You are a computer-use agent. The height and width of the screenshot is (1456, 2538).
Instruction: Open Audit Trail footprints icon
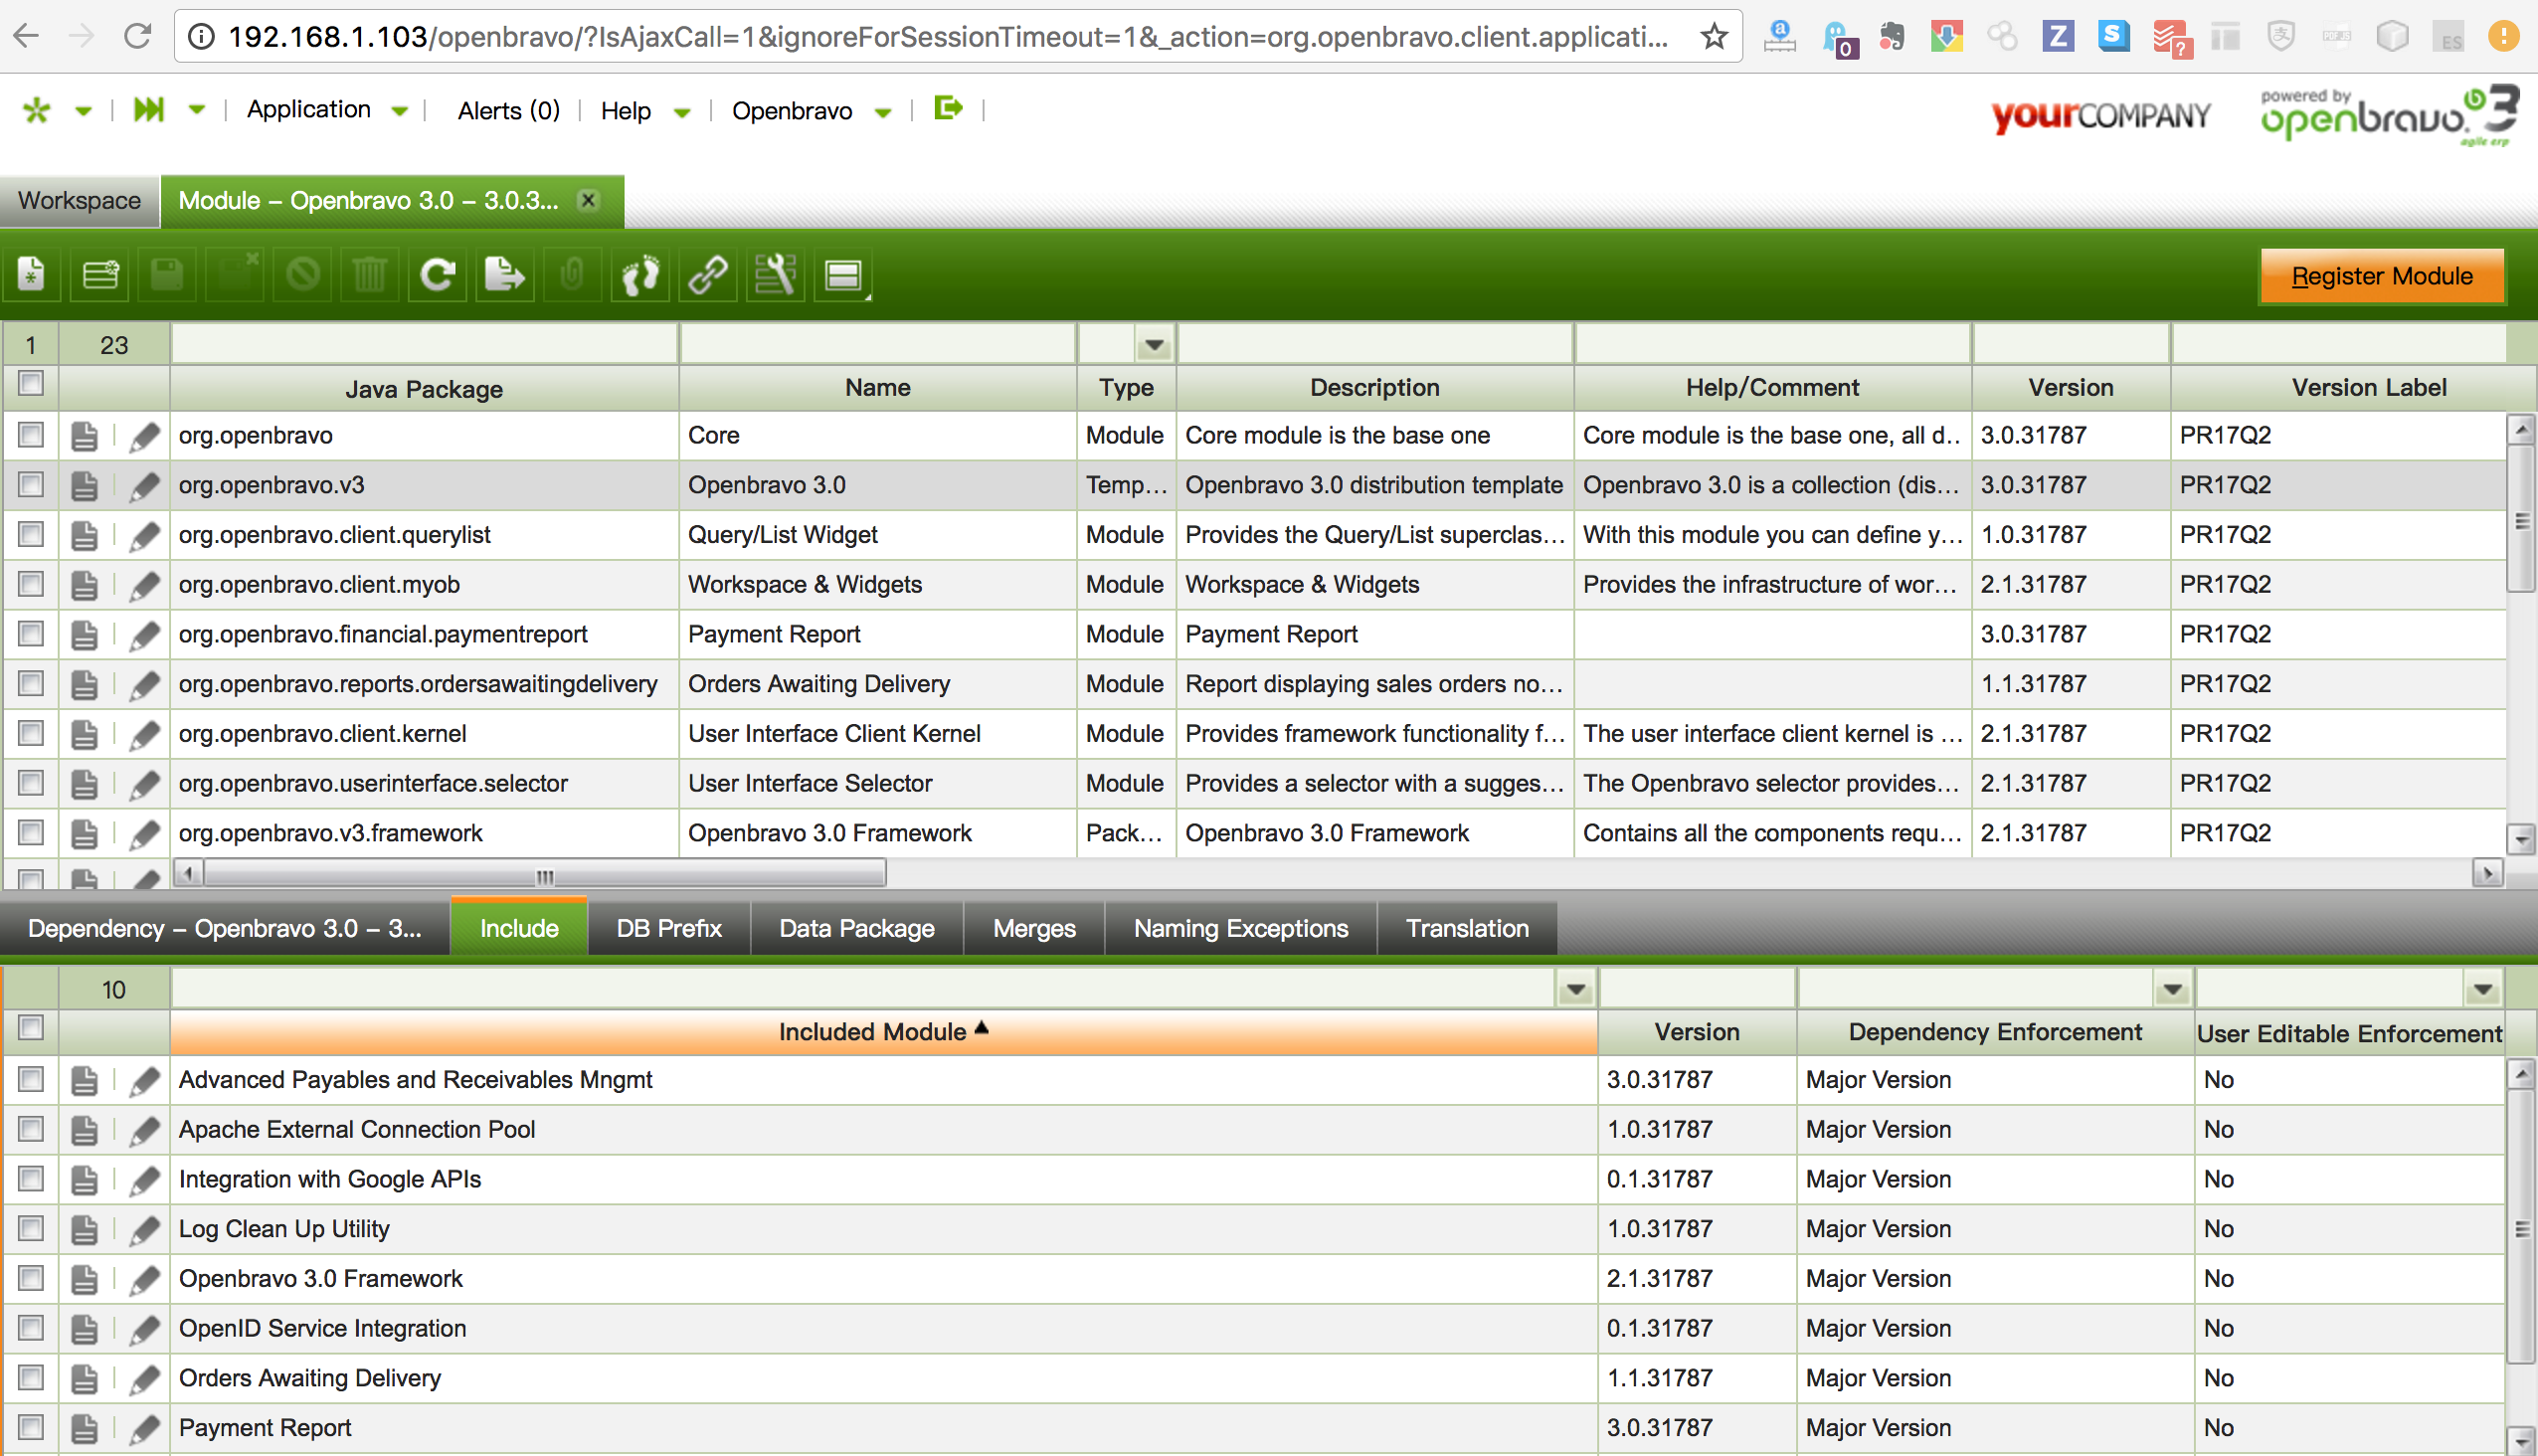pyautogui.click(x=640, y=274)
